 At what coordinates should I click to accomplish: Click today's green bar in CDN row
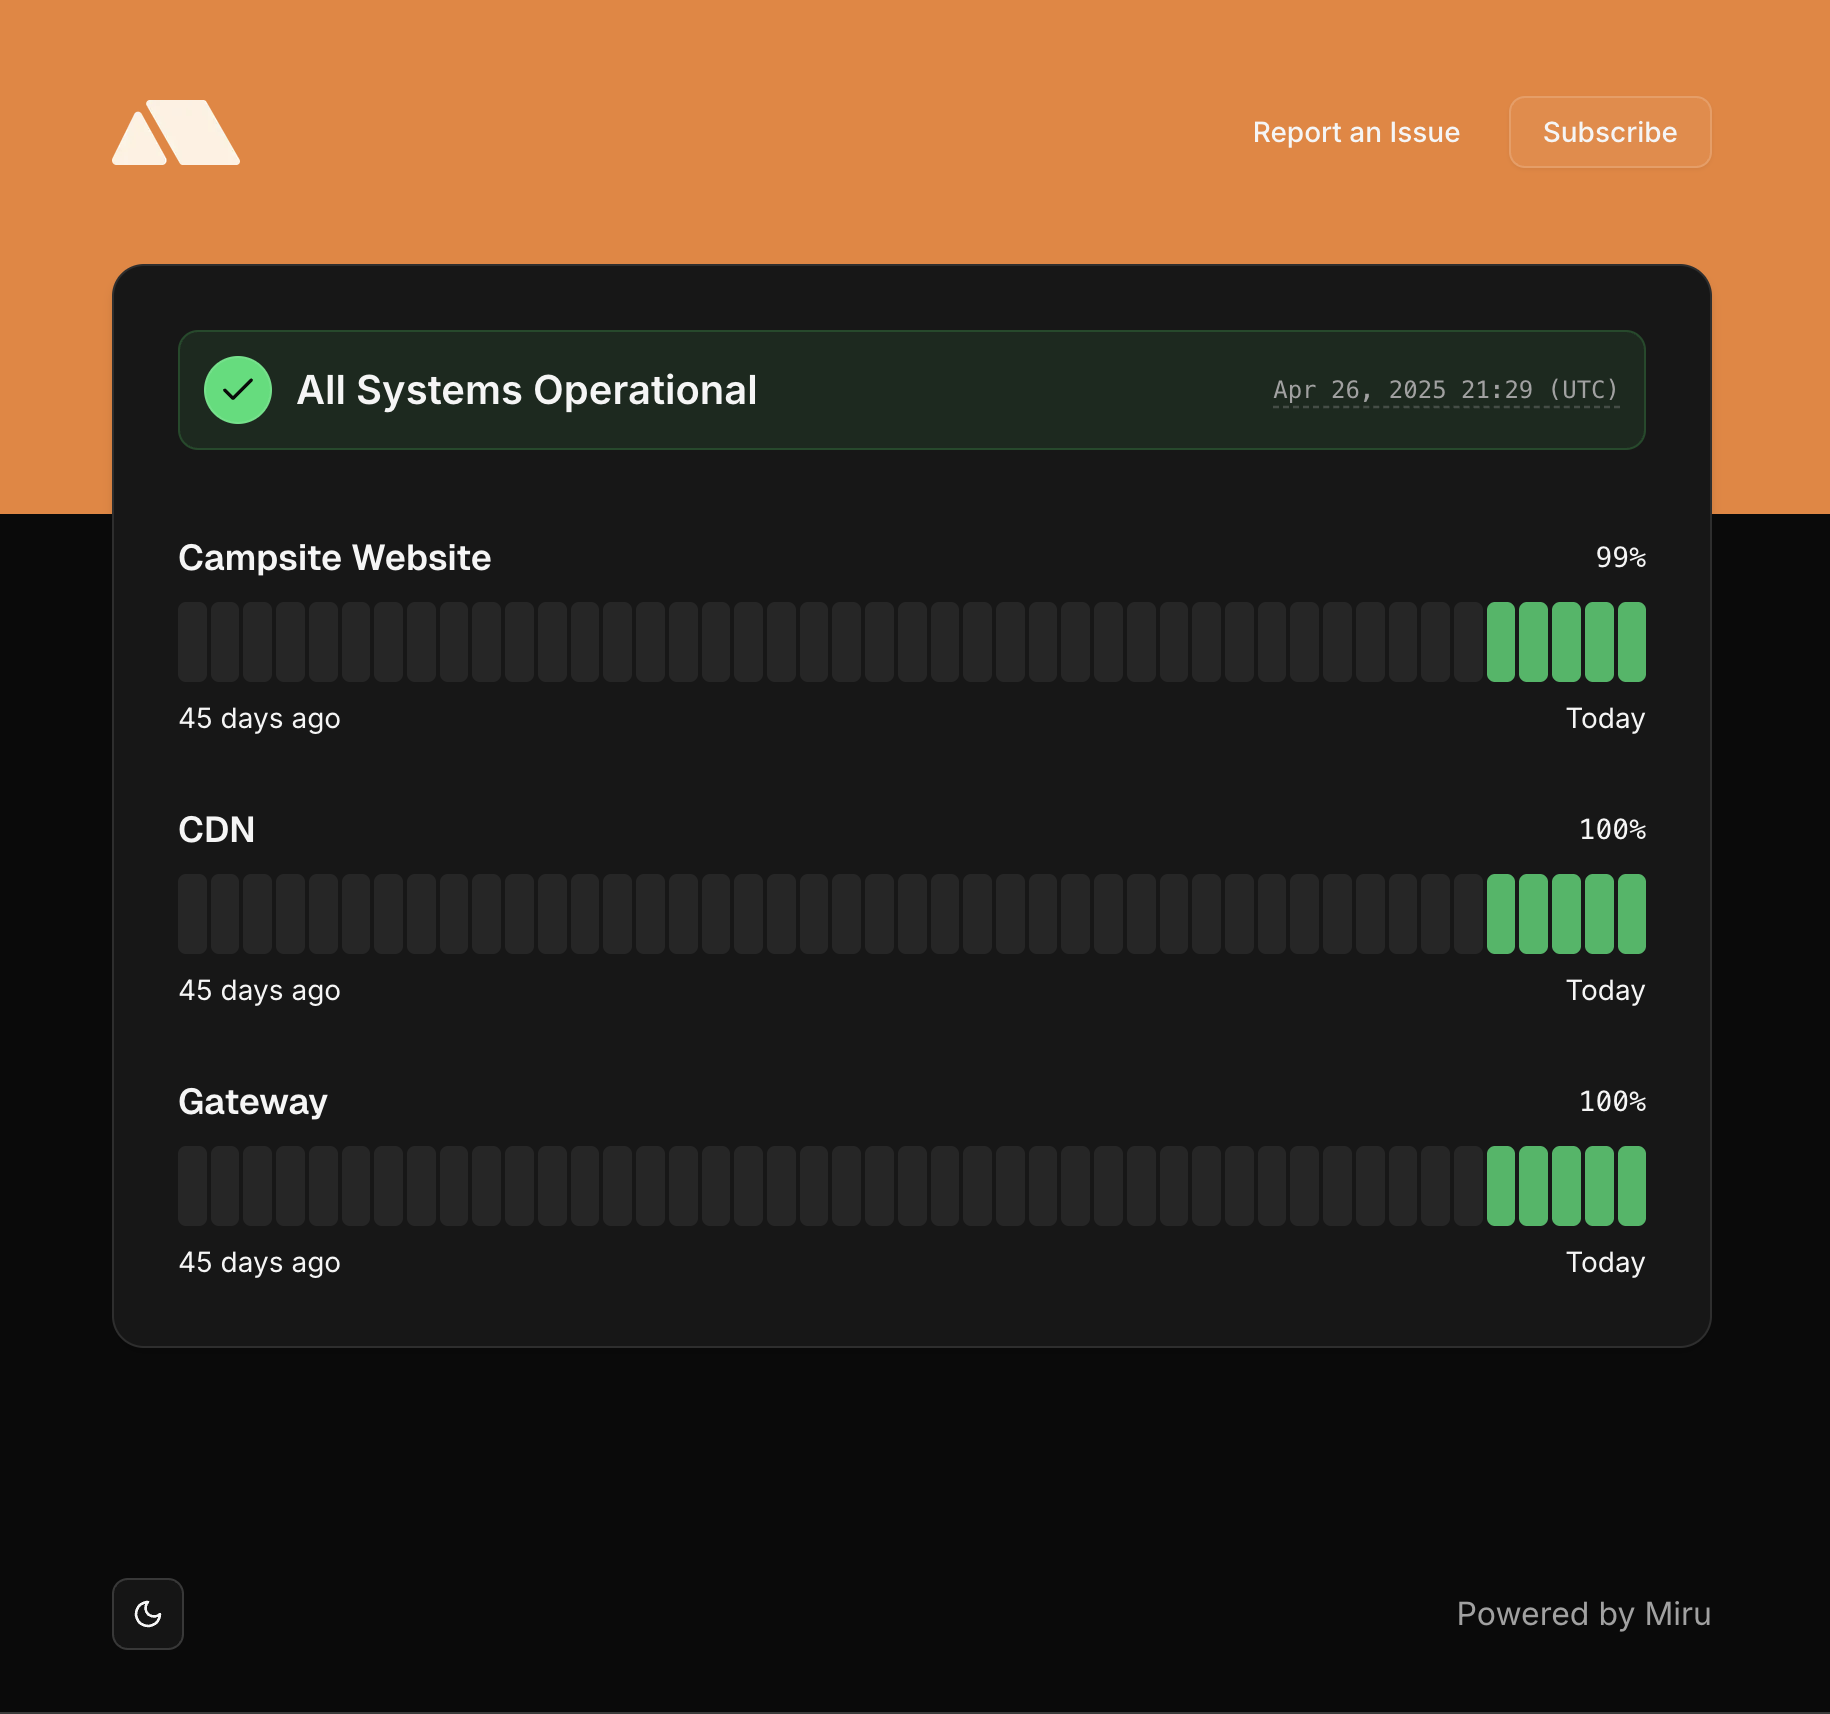(1632, 914)
